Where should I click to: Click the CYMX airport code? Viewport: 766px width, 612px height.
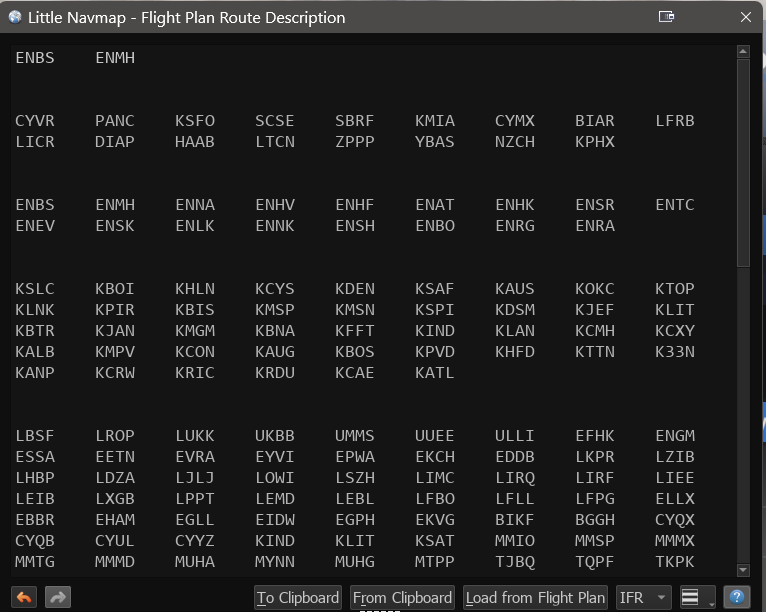(515, 121)
